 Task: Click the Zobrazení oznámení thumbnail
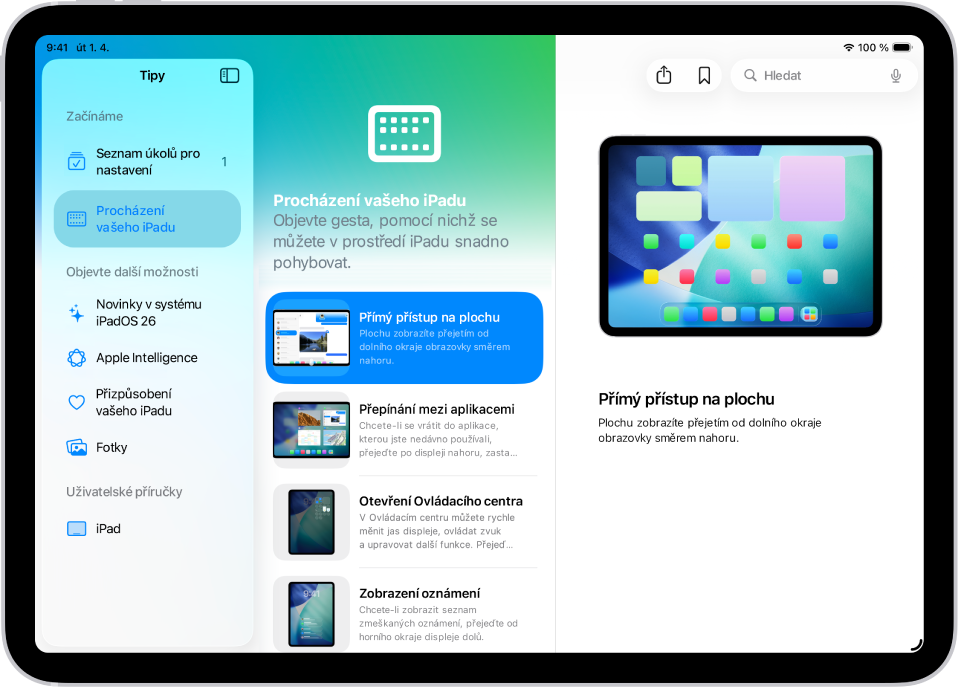[x=312, y=614]
